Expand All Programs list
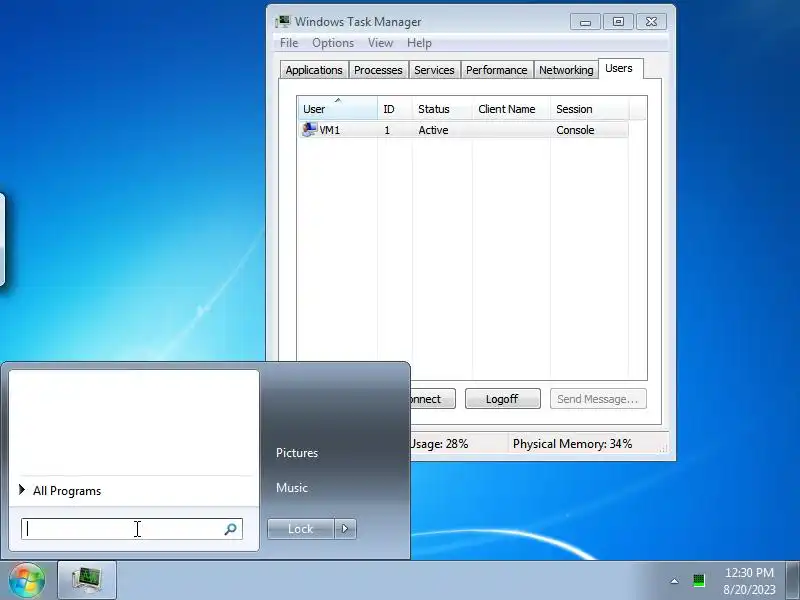Screen dimensions: 800x600 [x=60, y=491]
